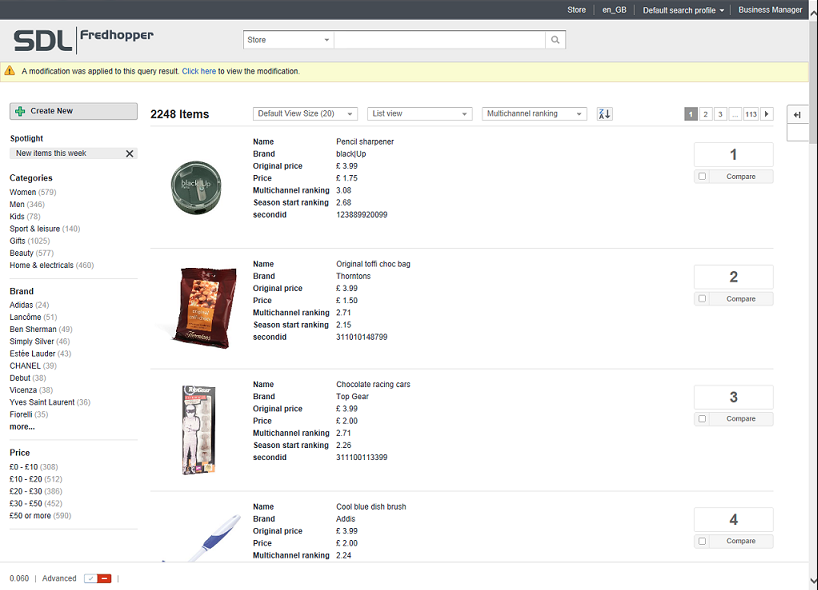Filter by Home & electricals category

[52, 265]
